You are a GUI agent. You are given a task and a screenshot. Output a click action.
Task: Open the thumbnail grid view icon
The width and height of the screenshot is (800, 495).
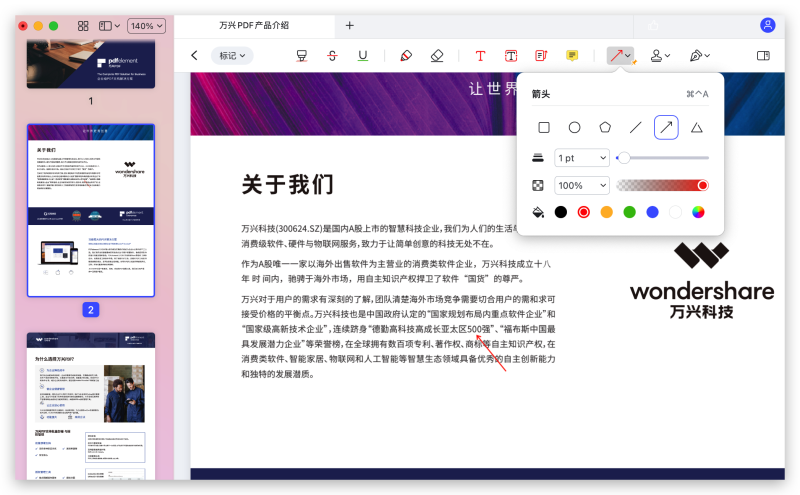(83, 26)
